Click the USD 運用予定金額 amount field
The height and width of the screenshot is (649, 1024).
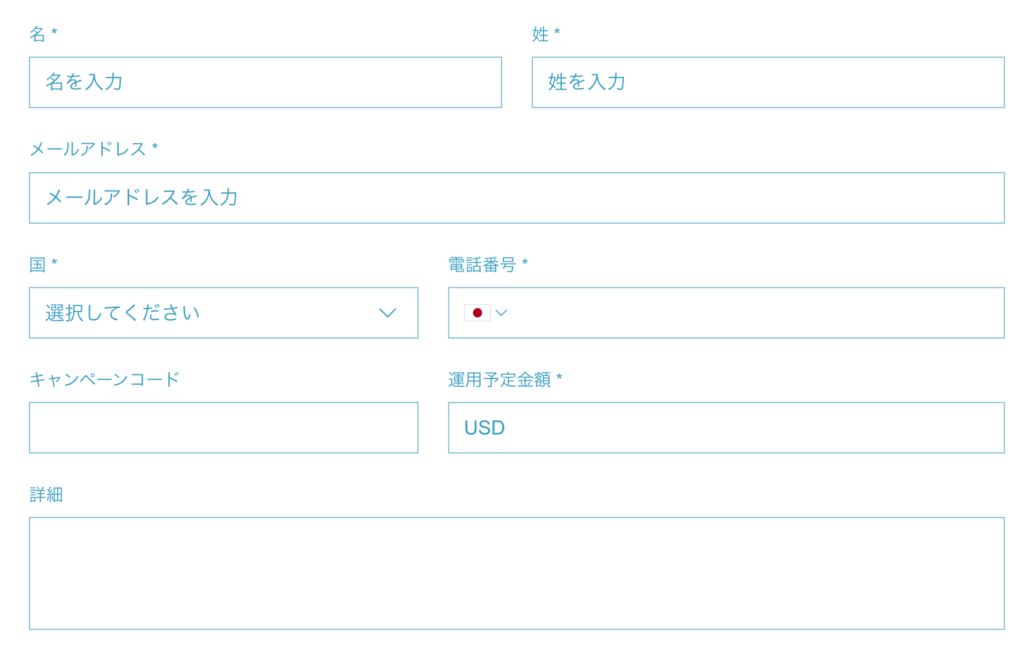tap(726, 428)
